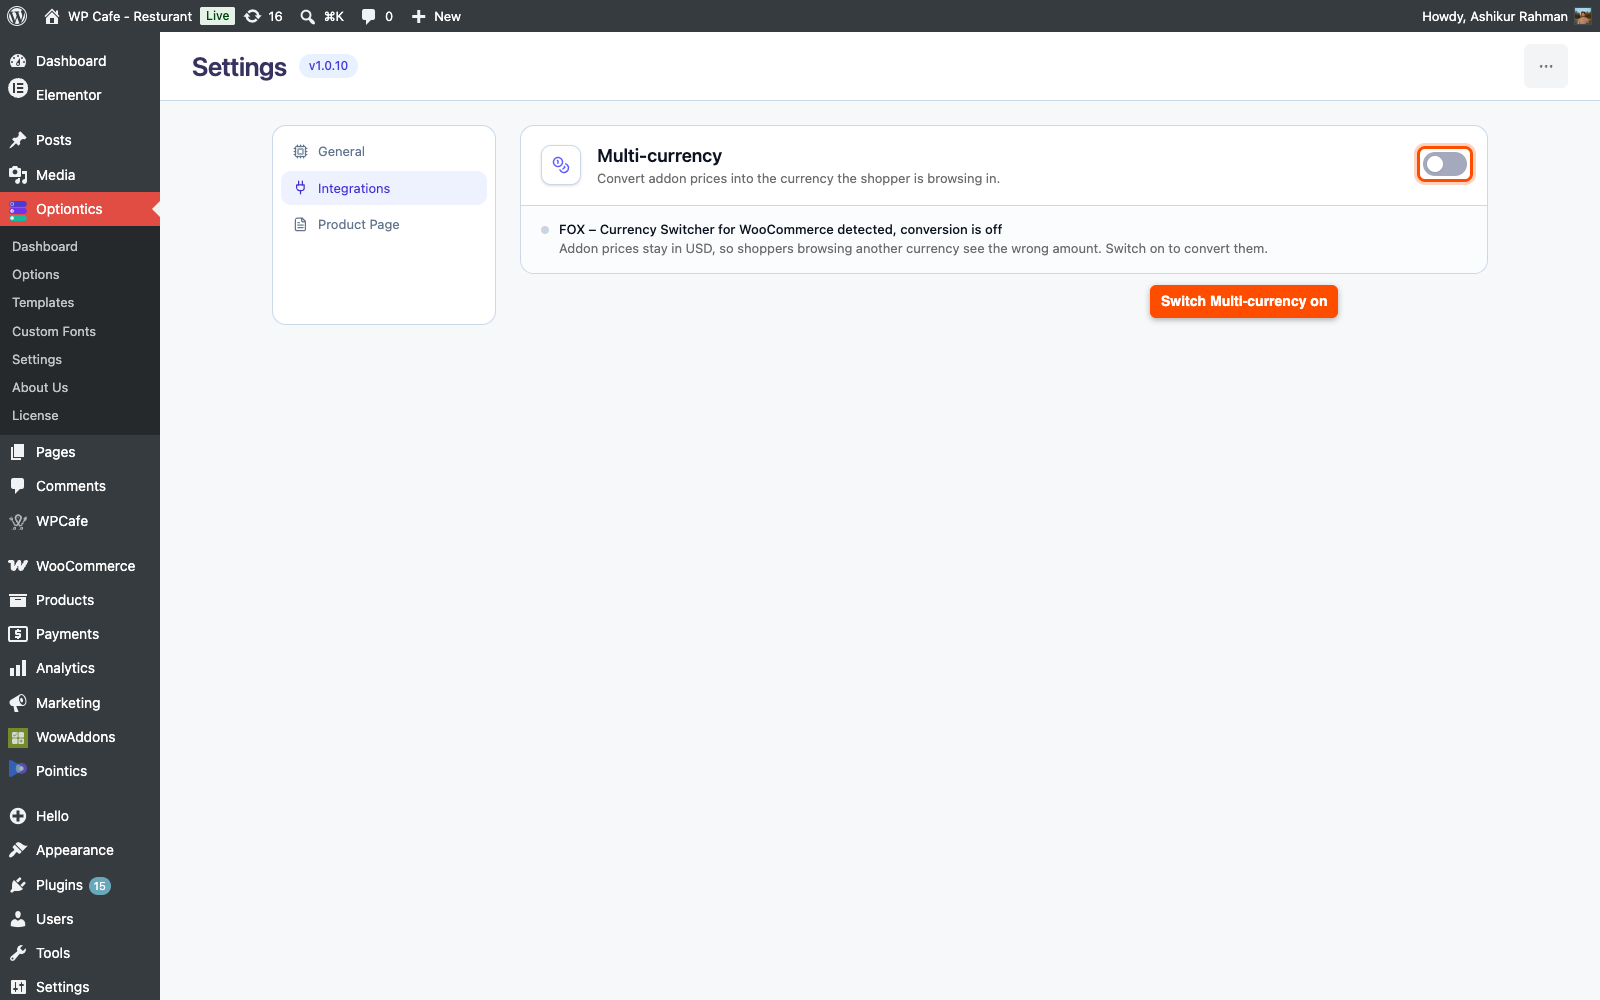This screenshot has height=1000, width=1600.
Task: Select the Integrations settings tab
Action: coord(384,188)
